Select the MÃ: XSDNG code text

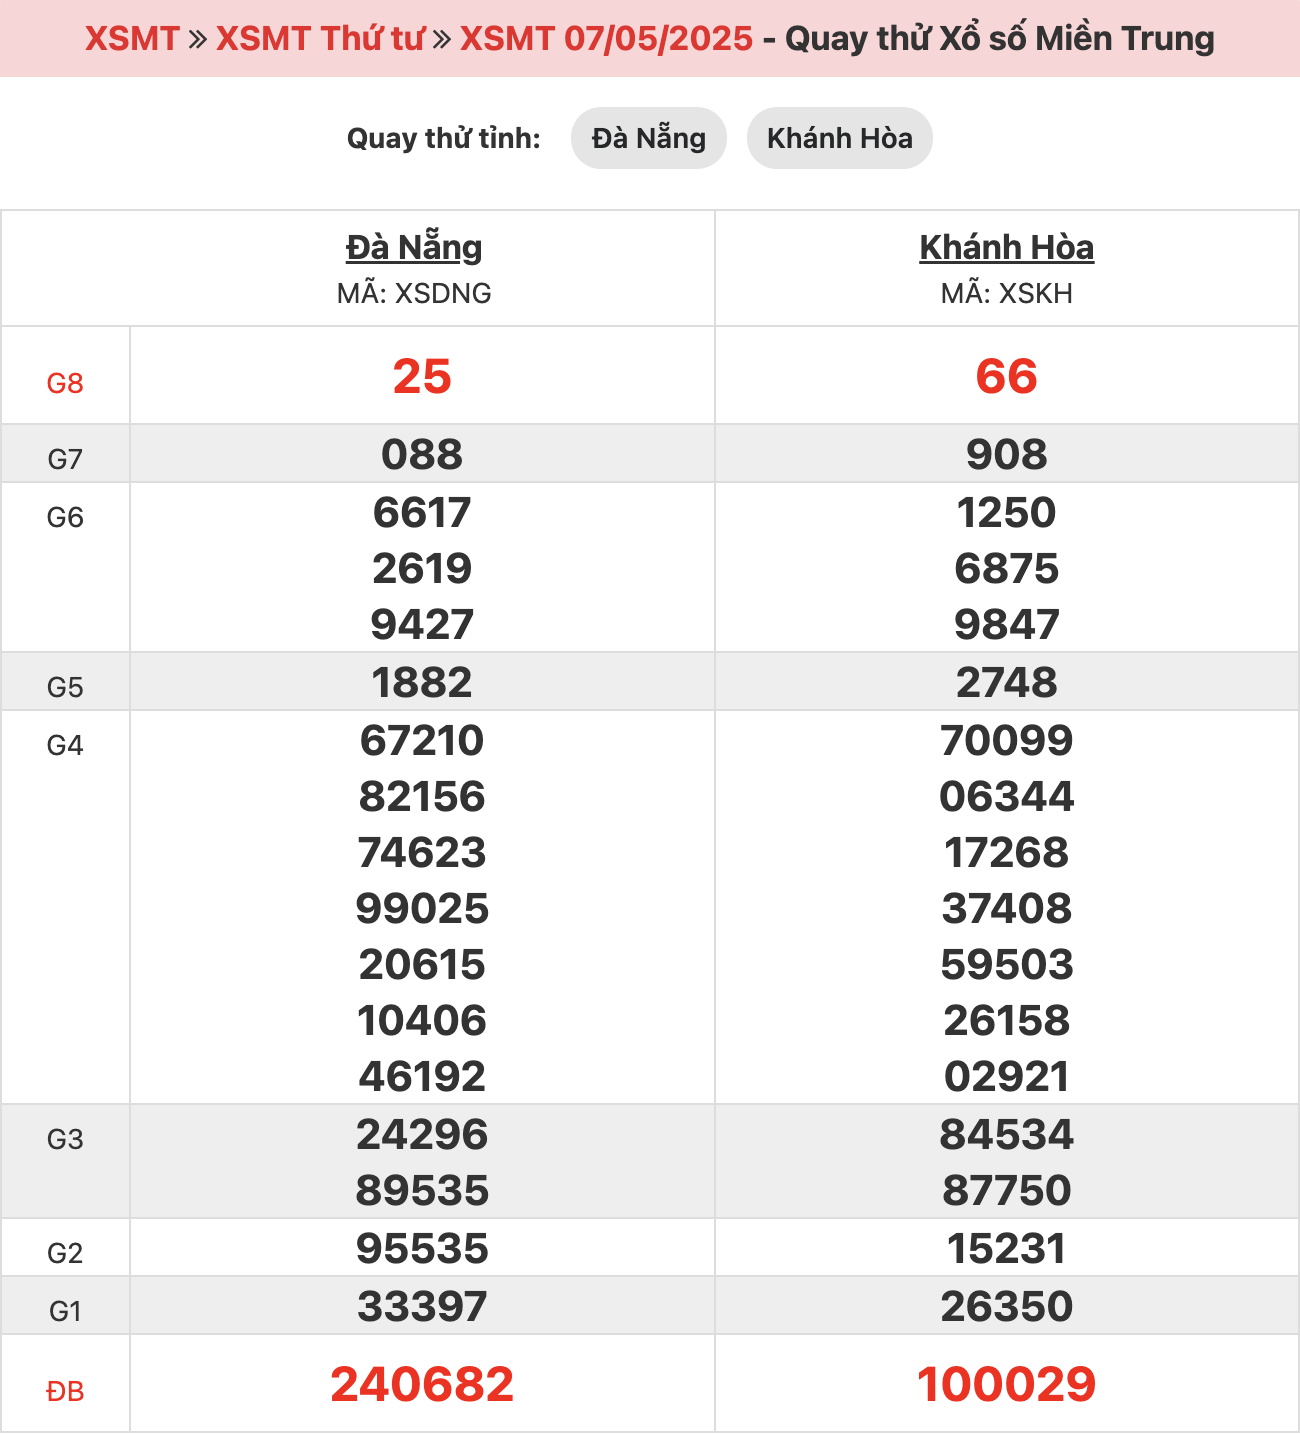(414, 293)
